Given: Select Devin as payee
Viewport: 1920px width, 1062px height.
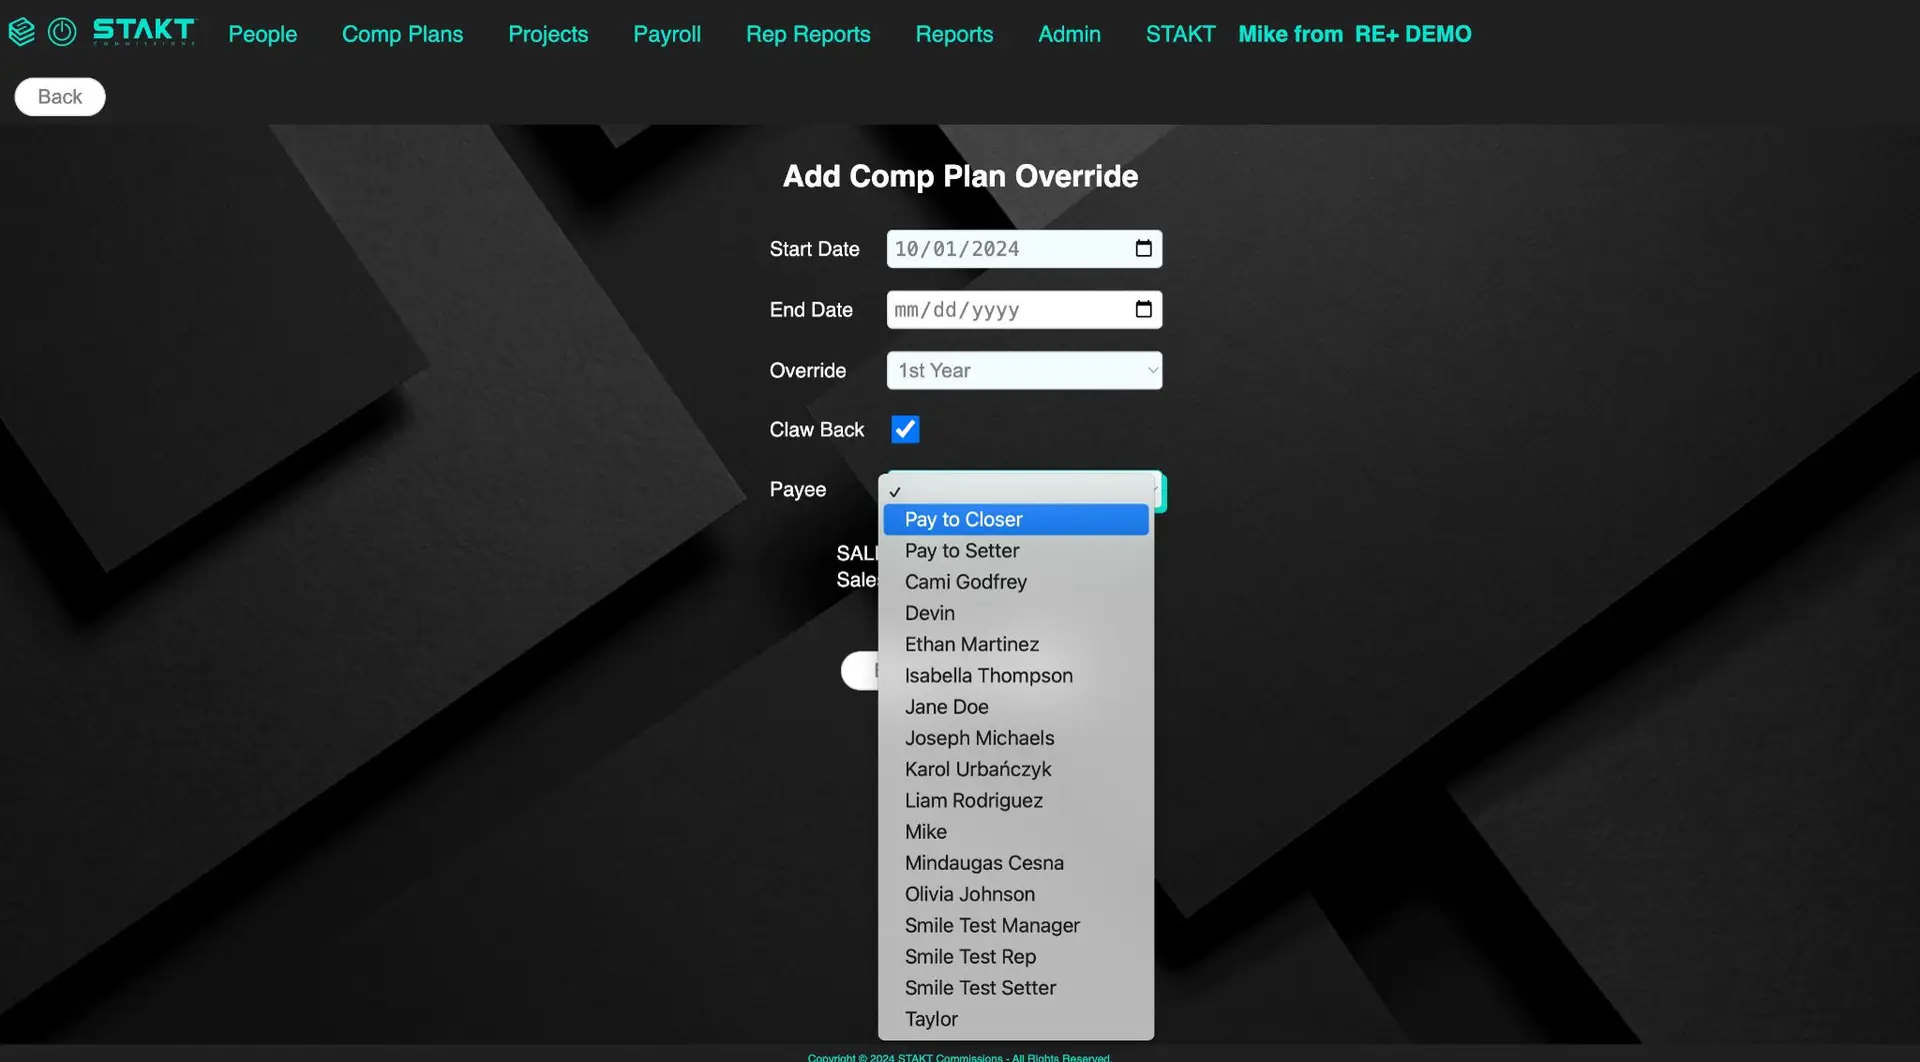Looking at the screenshot, I should tap(1016, 613).
